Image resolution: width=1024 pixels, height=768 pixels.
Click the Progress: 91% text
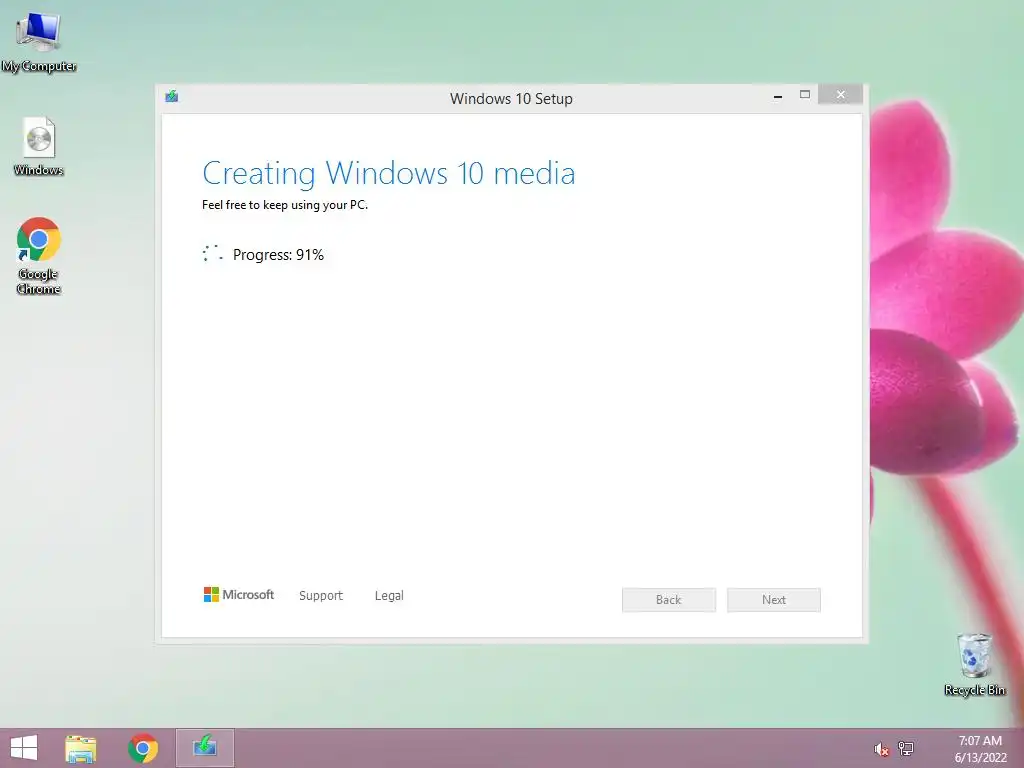[278, 255]
